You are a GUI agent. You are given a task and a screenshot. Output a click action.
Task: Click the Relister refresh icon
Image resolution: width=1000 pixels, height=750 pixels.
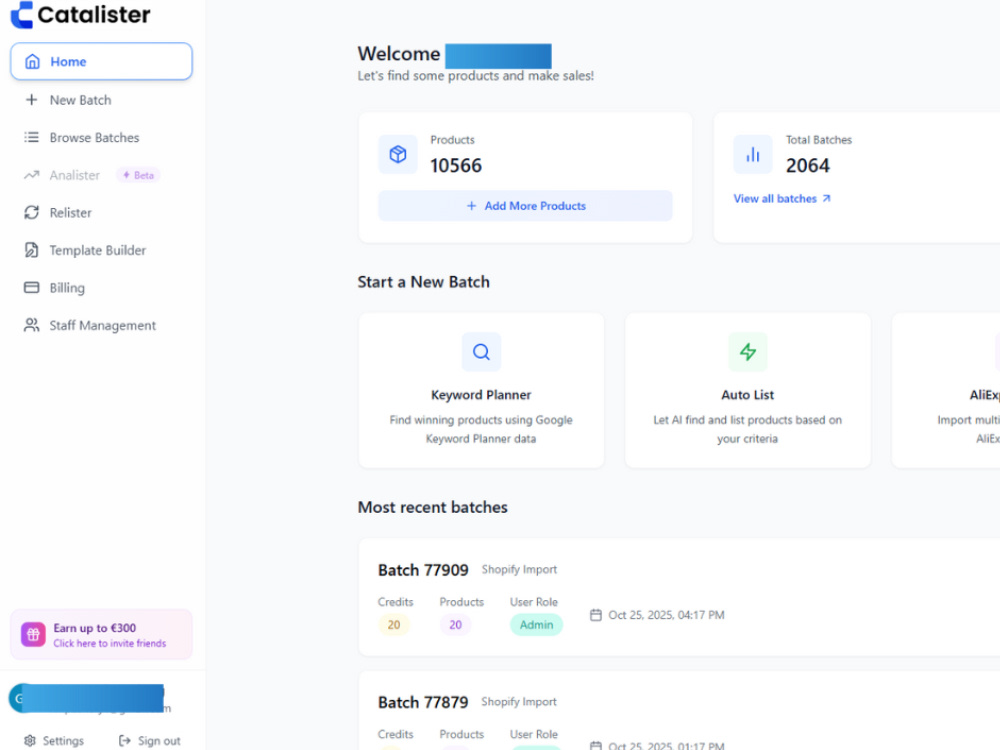pyautogui.click(x=31, y=212)
